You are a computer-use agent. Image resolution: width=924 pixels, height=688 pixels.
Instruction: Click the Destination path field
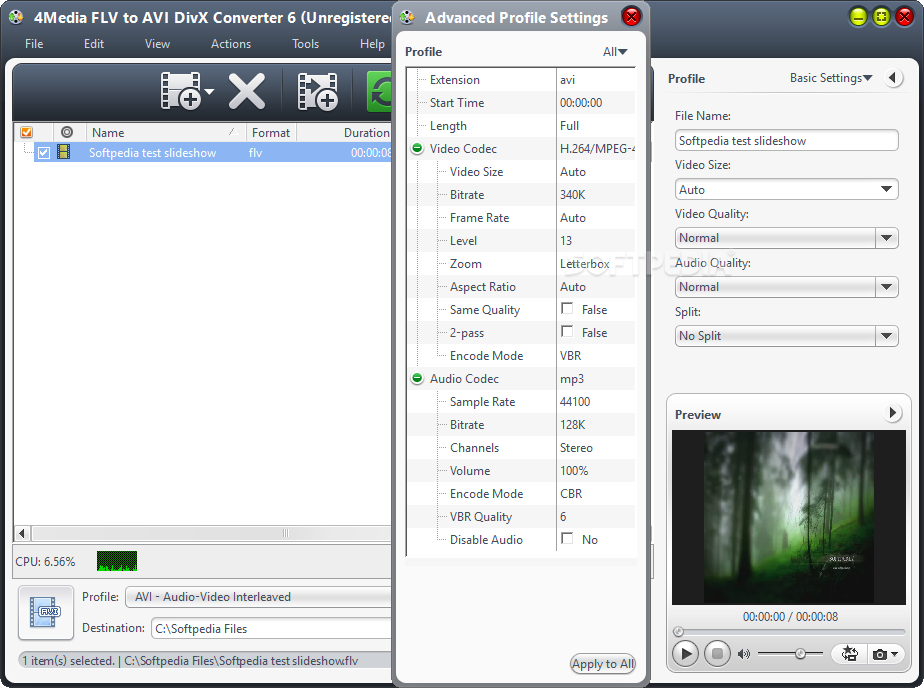[272, 629]
